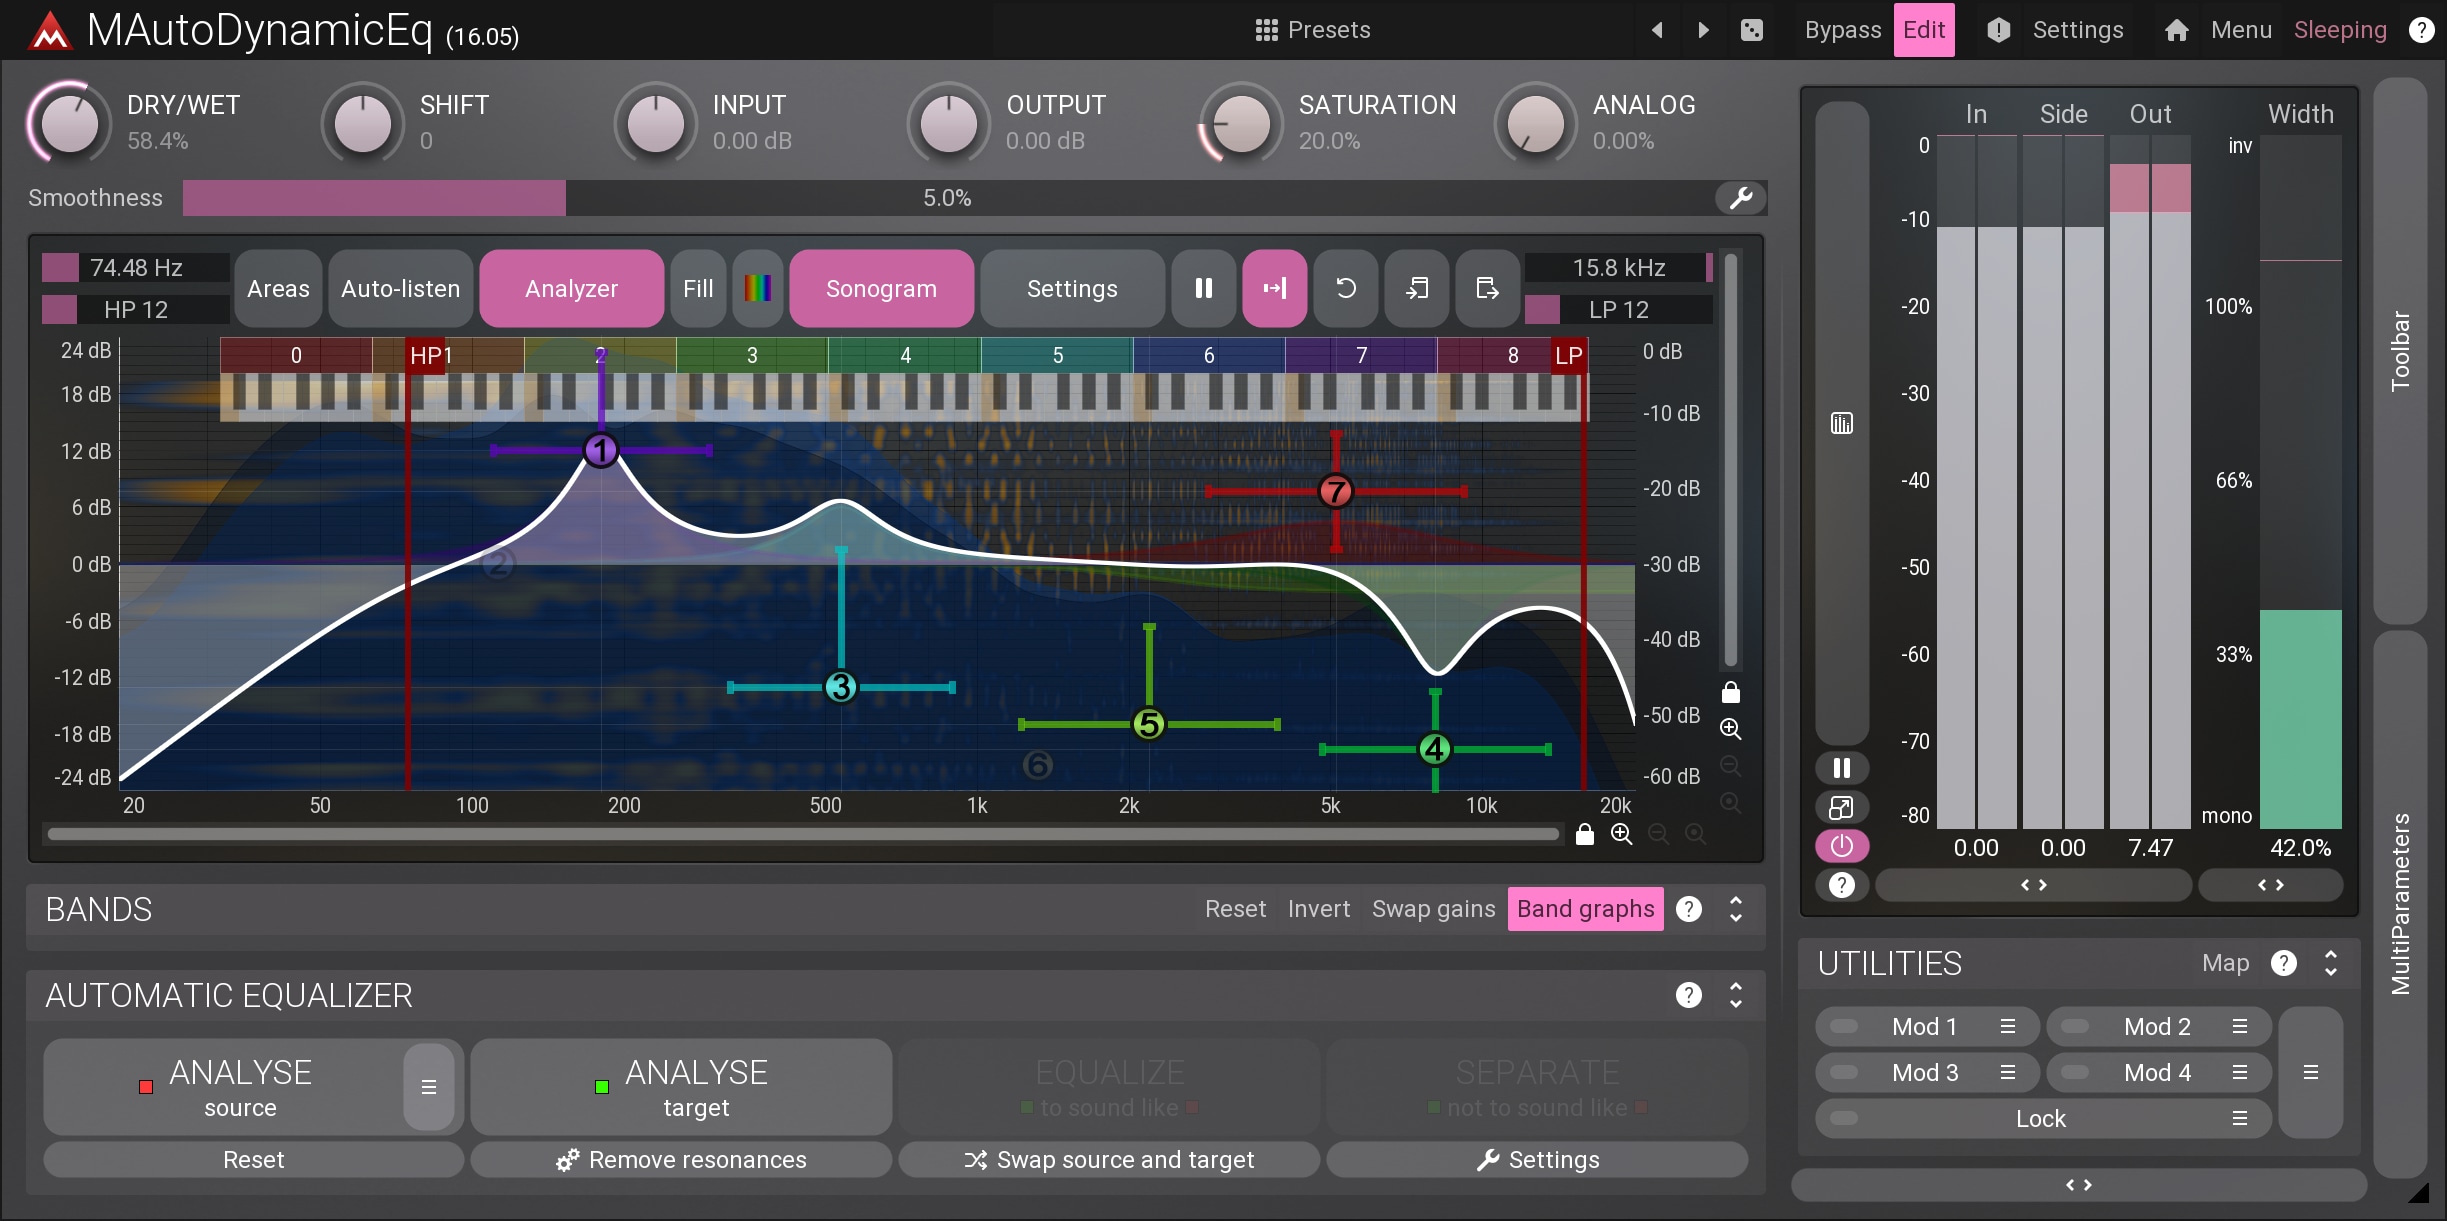Open the Utilities help question mark
The image size is (2447, 1221).
2283,963
